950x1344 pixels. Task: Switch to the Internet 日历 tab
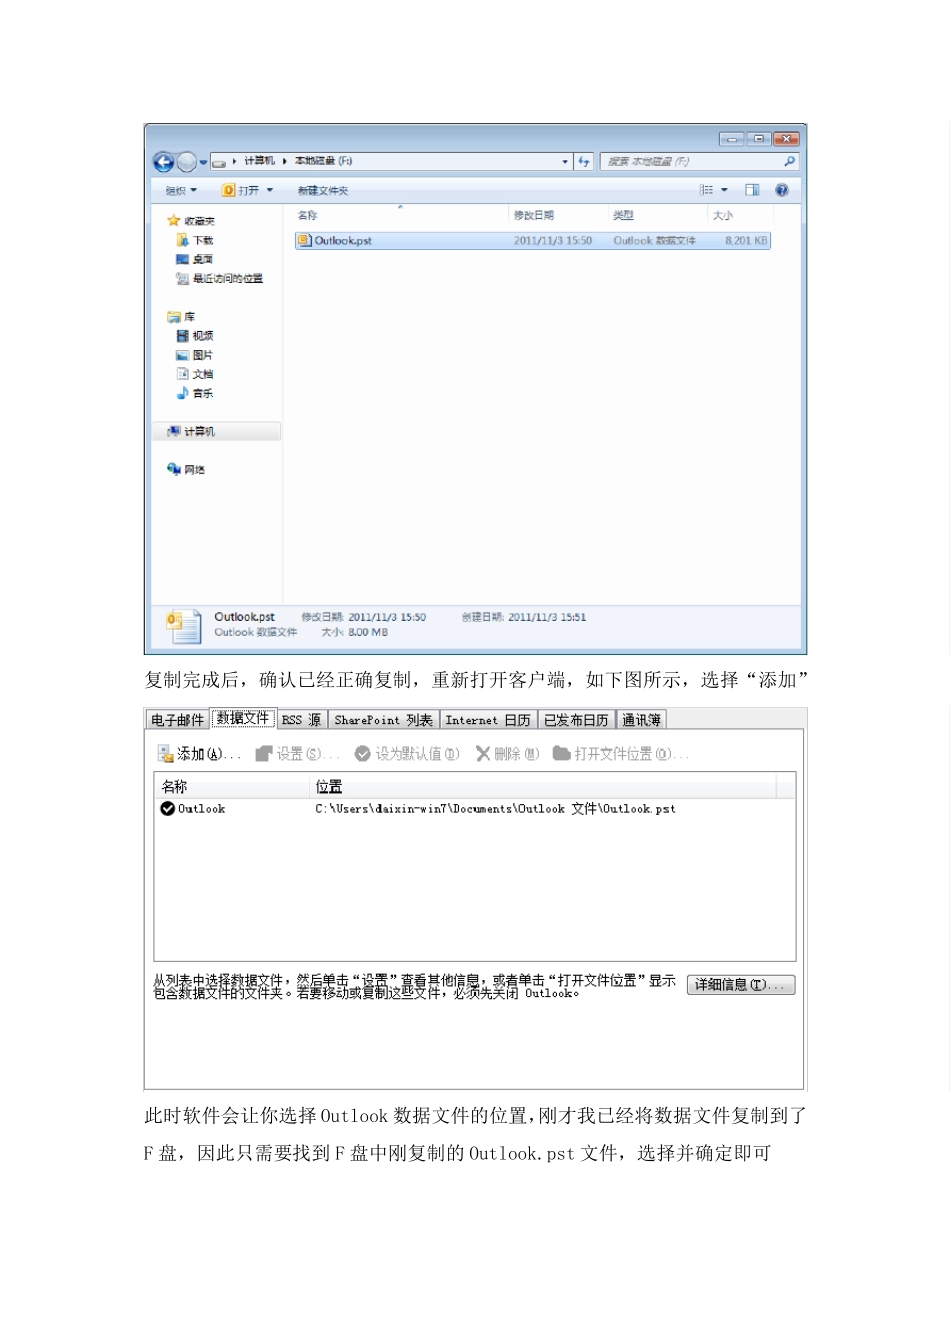488,720
